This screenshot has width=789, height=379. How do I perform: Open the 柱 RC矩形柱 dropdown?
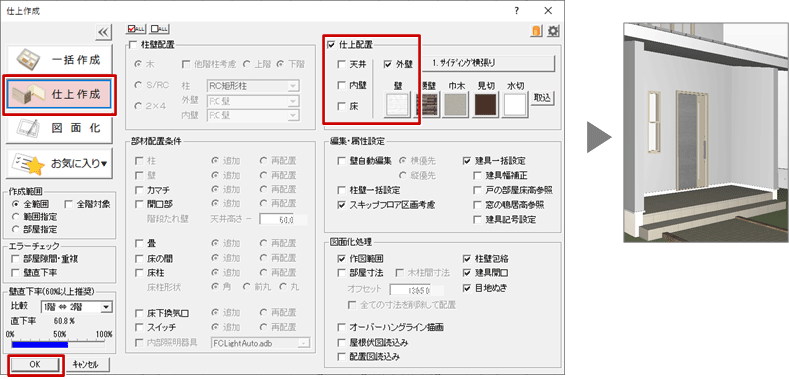click(254, 86)
